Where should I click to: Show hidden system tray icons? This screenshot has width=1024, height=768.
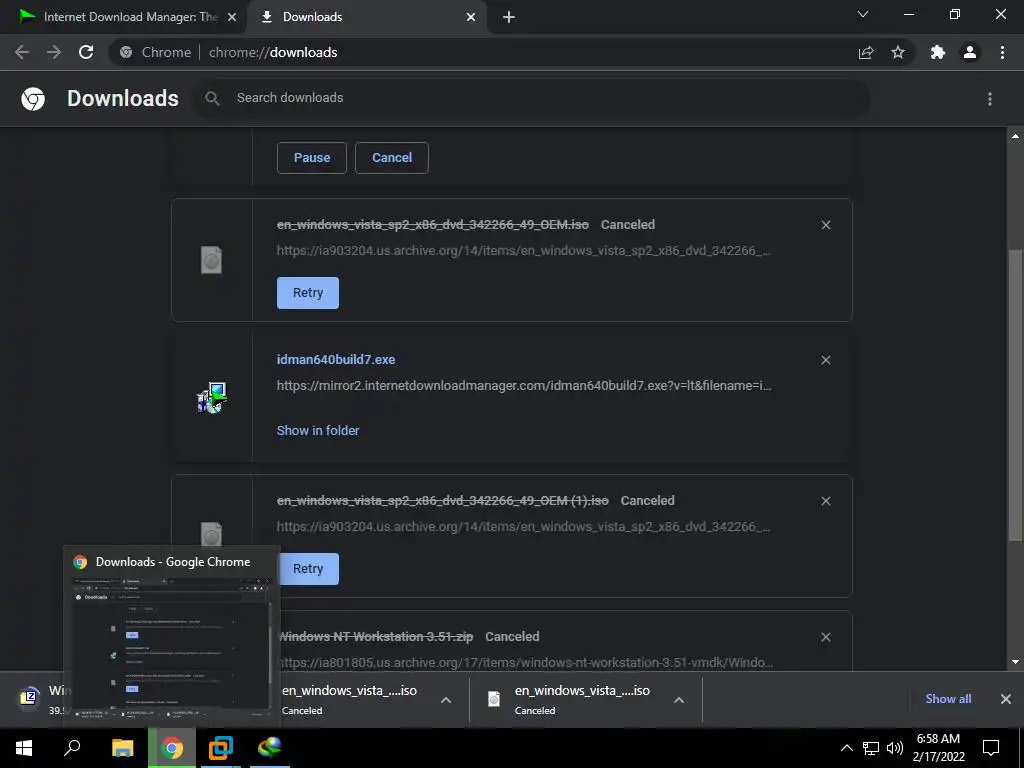click(x=846, y=748)
